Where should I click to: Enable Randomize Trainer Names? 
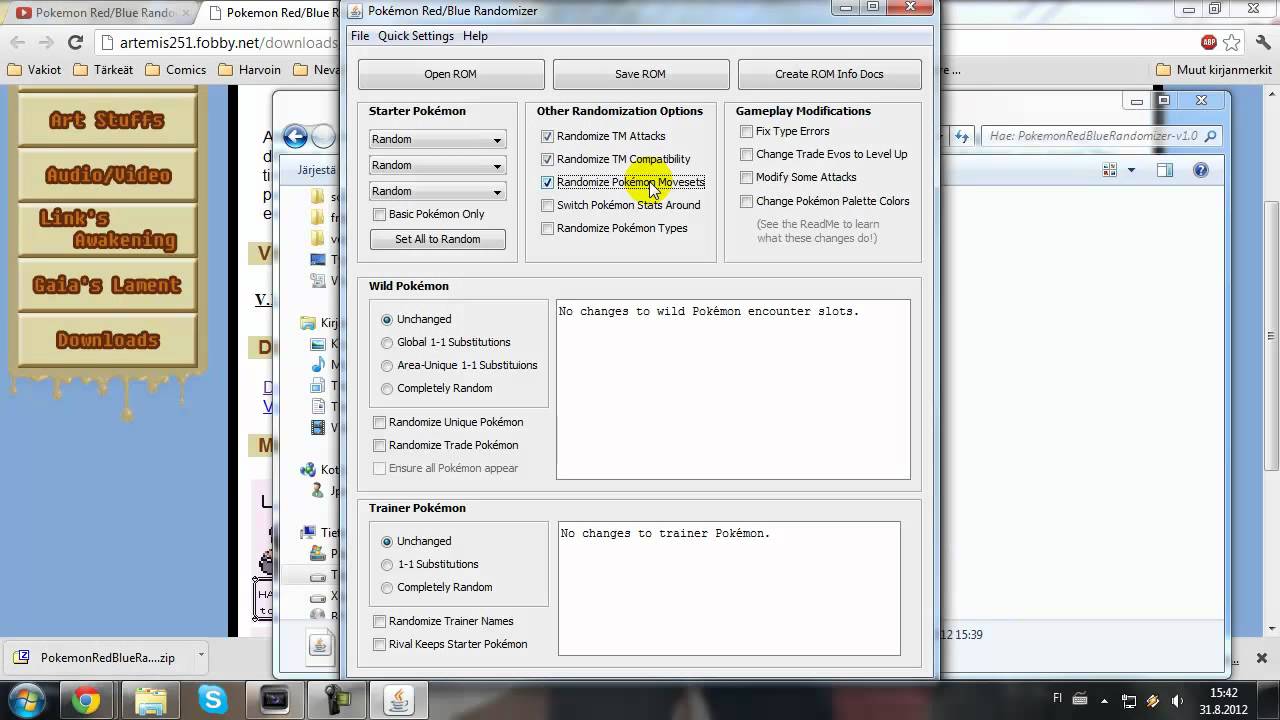(379, 621)
